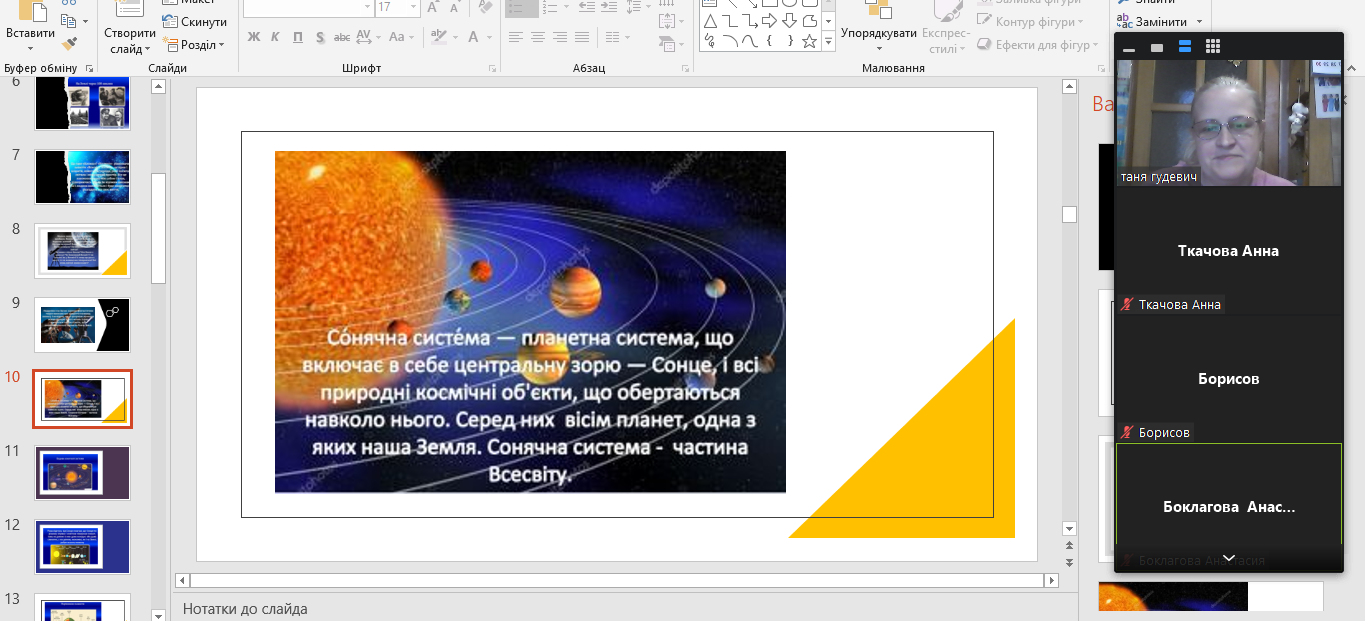The image size is (1365, 621).
Task: Select slide 9 thumbnail
Action: pyautogui.click(x=82, y=324)
